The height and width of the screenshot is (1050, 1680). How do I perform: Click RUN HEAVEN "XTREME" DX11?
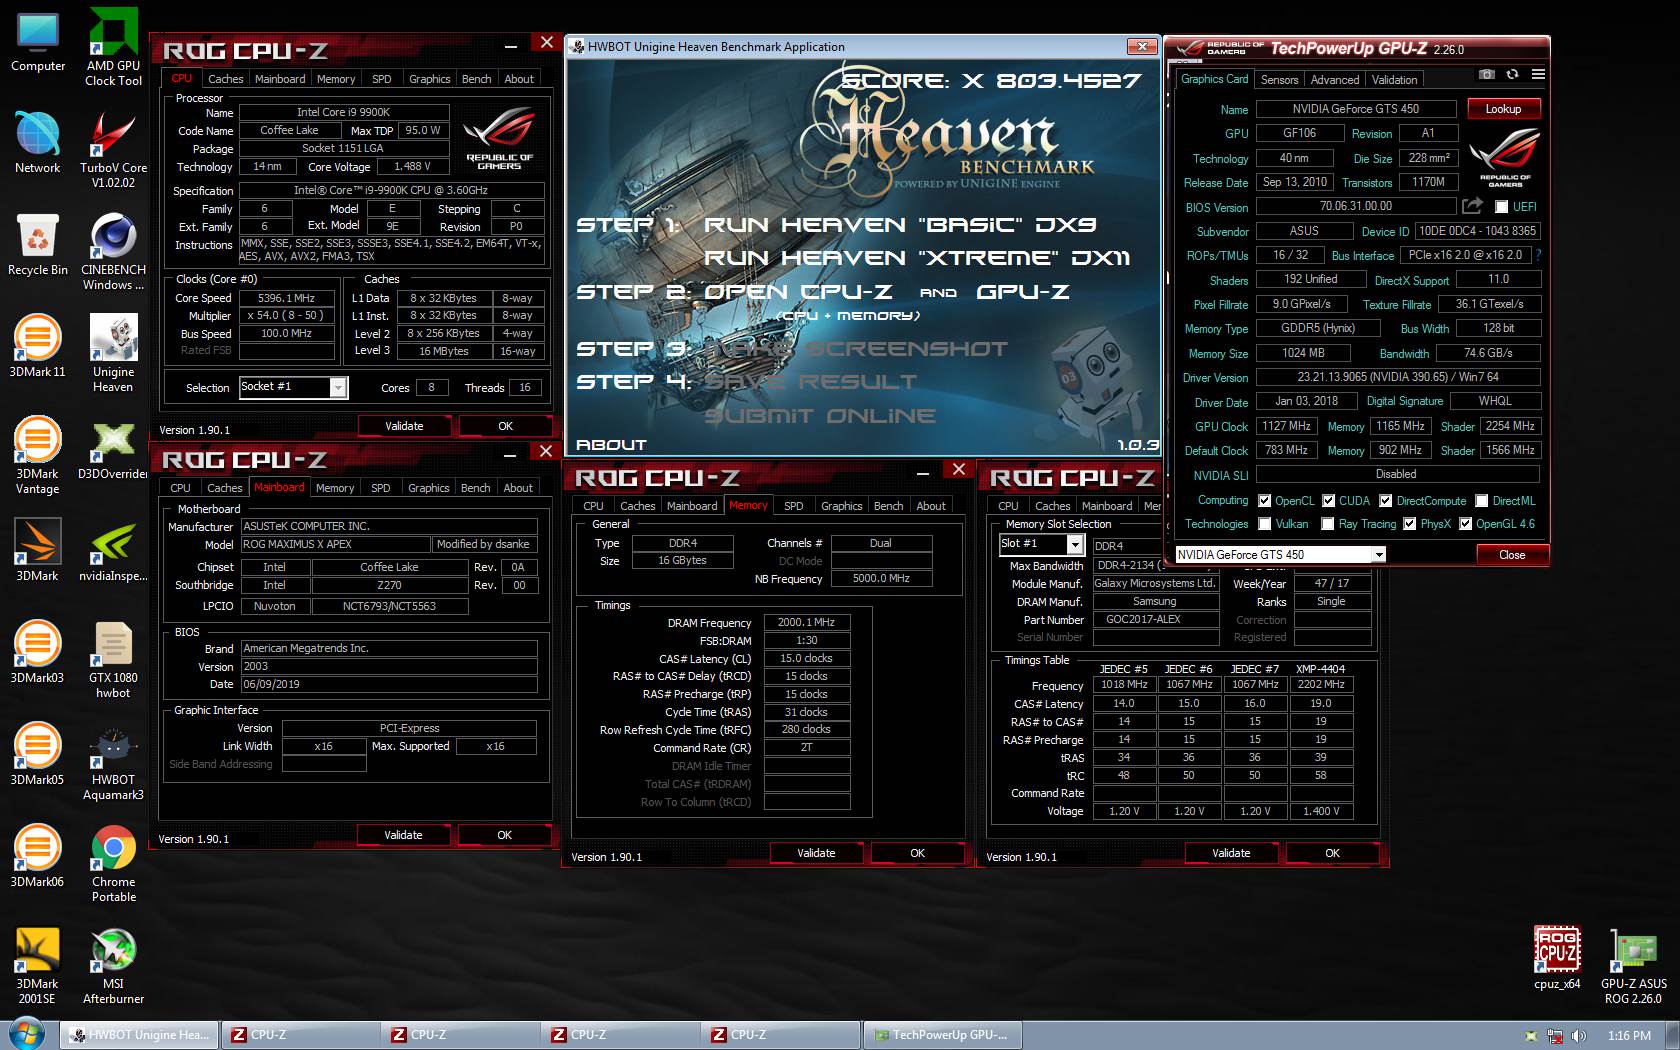(x=917, y=258)
